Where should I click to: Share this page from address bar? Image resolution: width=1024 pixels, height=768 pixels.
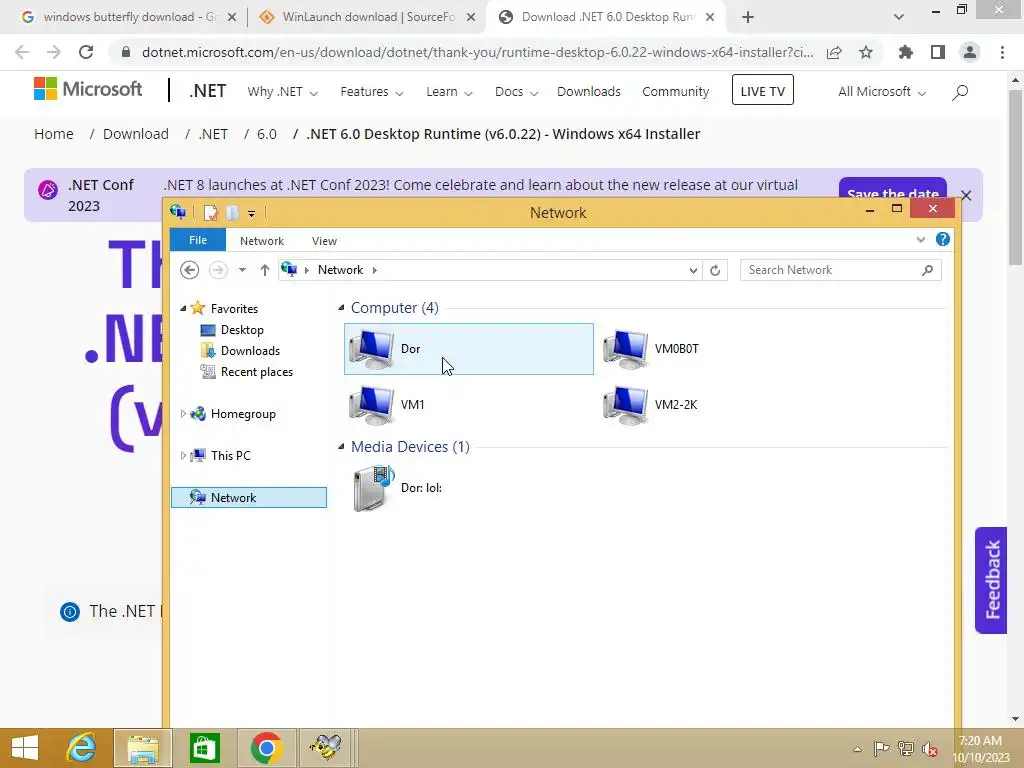[834, 52]
